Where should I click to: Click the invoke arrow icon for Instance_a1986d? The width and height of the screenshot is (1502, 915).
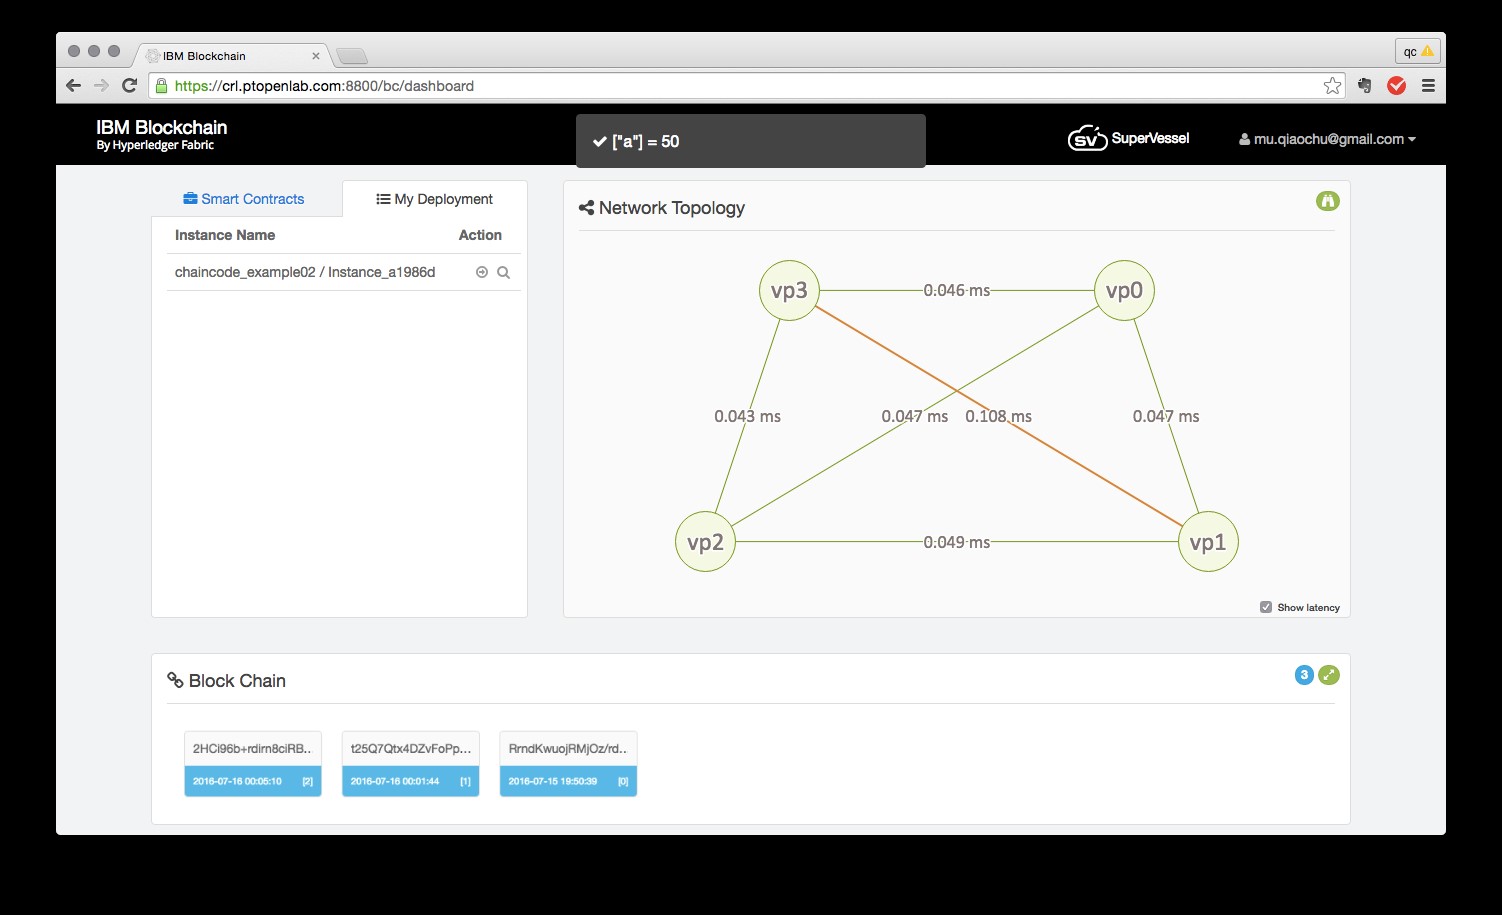(x=482, y=272)
